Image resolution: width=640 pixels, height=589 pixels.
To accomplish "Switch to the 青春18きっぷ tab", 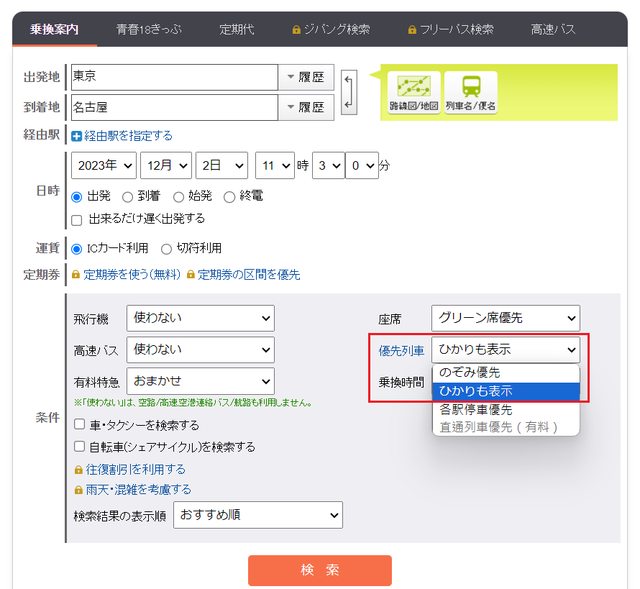I will click(148, 30).
